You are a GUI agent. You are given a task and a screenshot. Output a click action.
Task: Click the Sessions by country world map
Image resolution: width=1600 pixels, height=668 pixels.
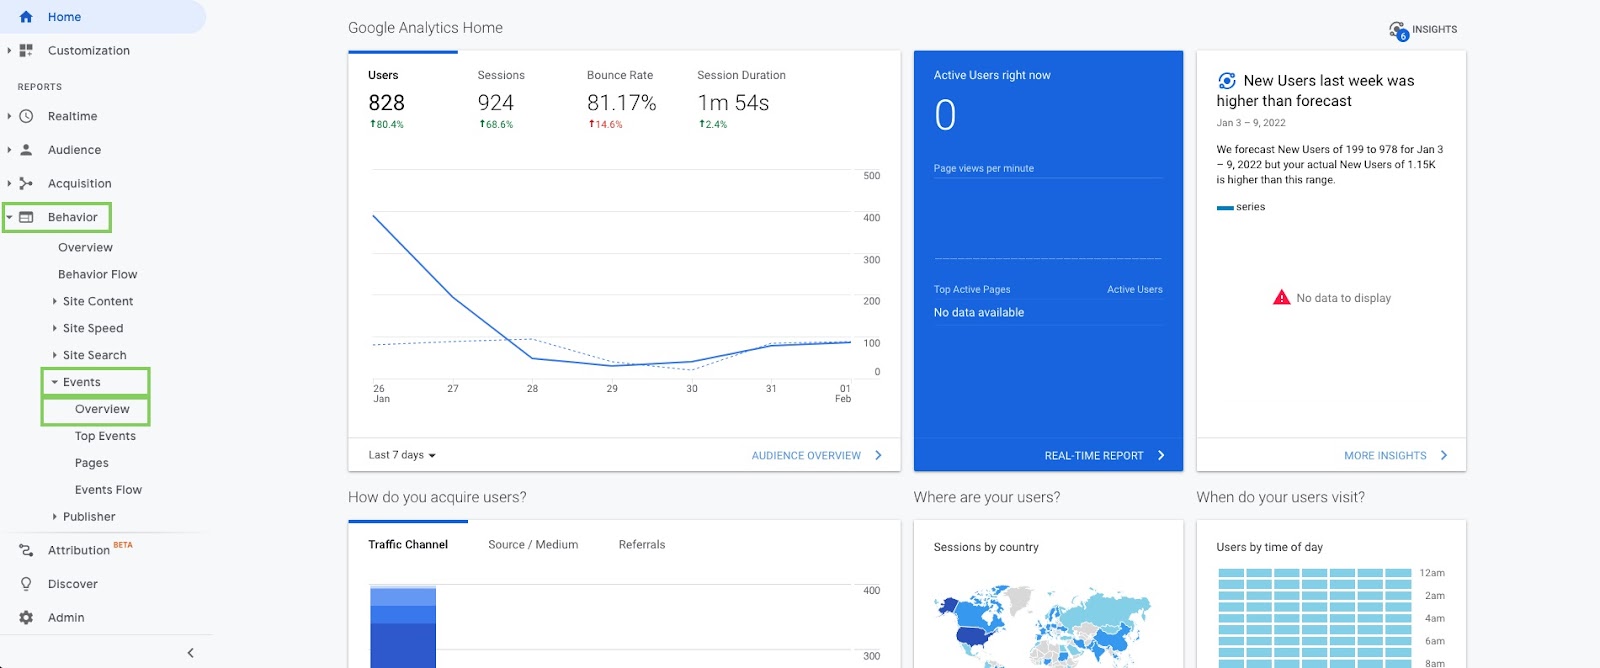(1043, 626)
